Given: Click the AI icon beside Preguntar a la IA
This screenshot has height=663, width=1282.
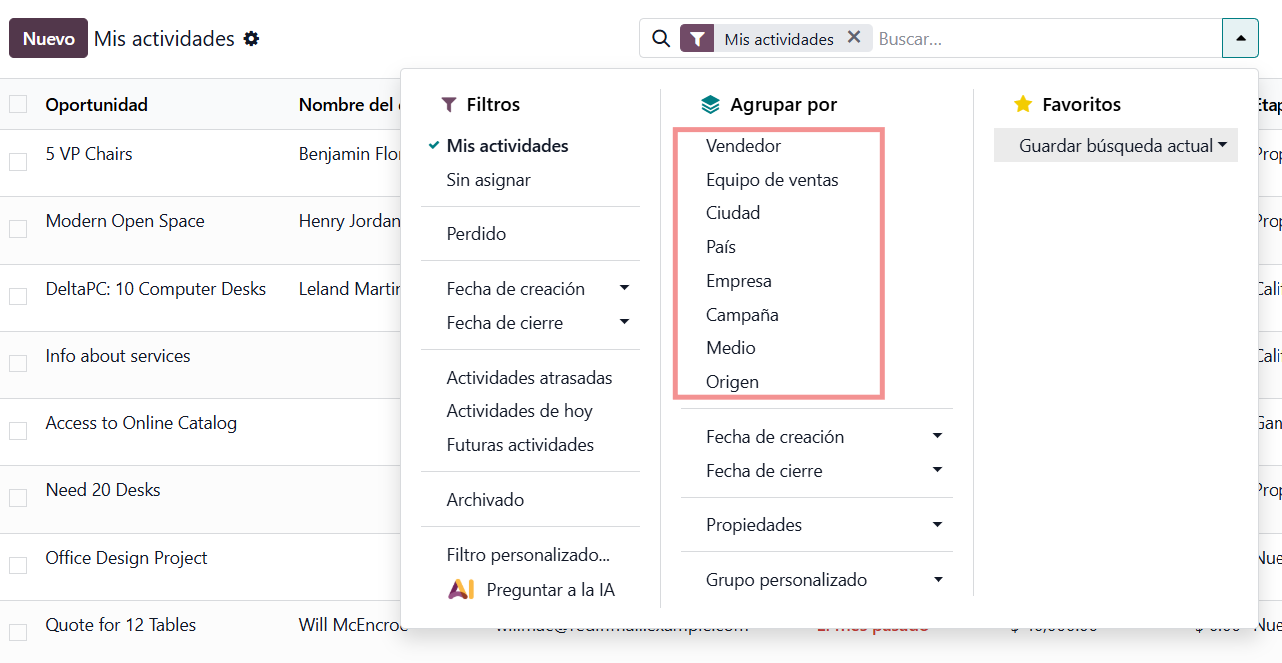Looking at the screenshot, I should point(461,590).
